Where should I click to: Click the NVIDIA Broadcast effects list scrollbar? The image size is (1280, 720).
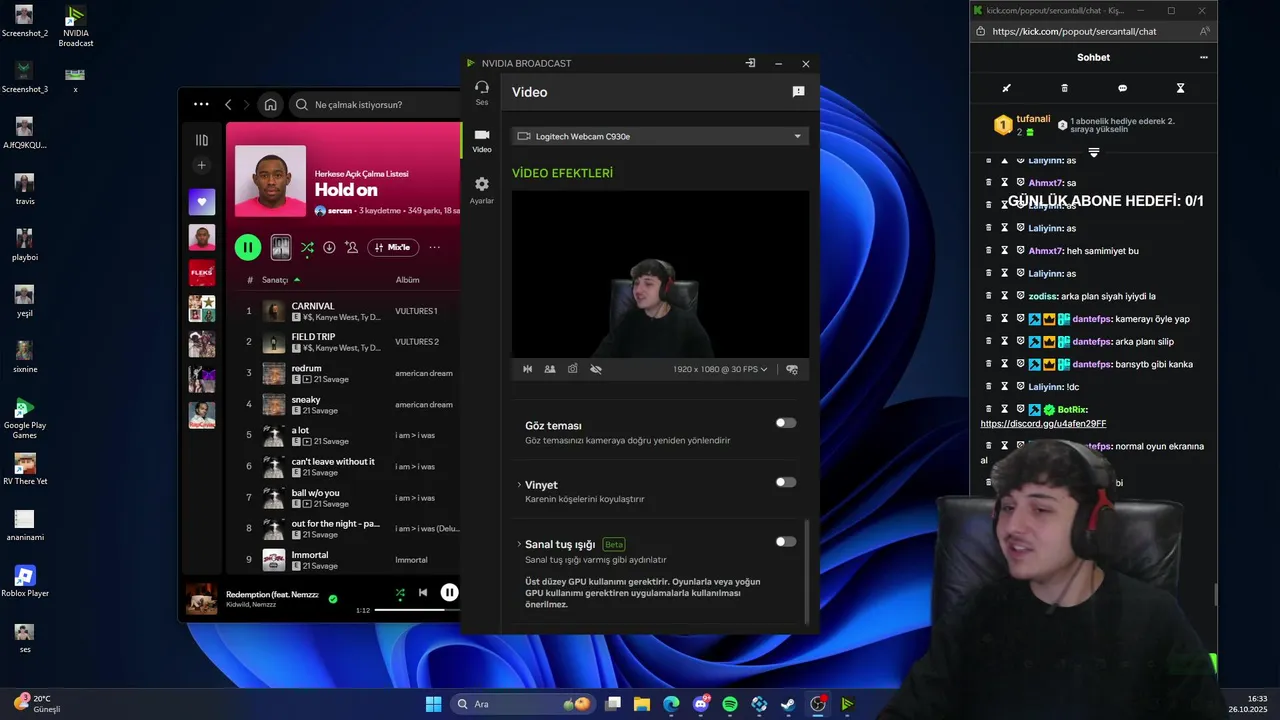806,570
